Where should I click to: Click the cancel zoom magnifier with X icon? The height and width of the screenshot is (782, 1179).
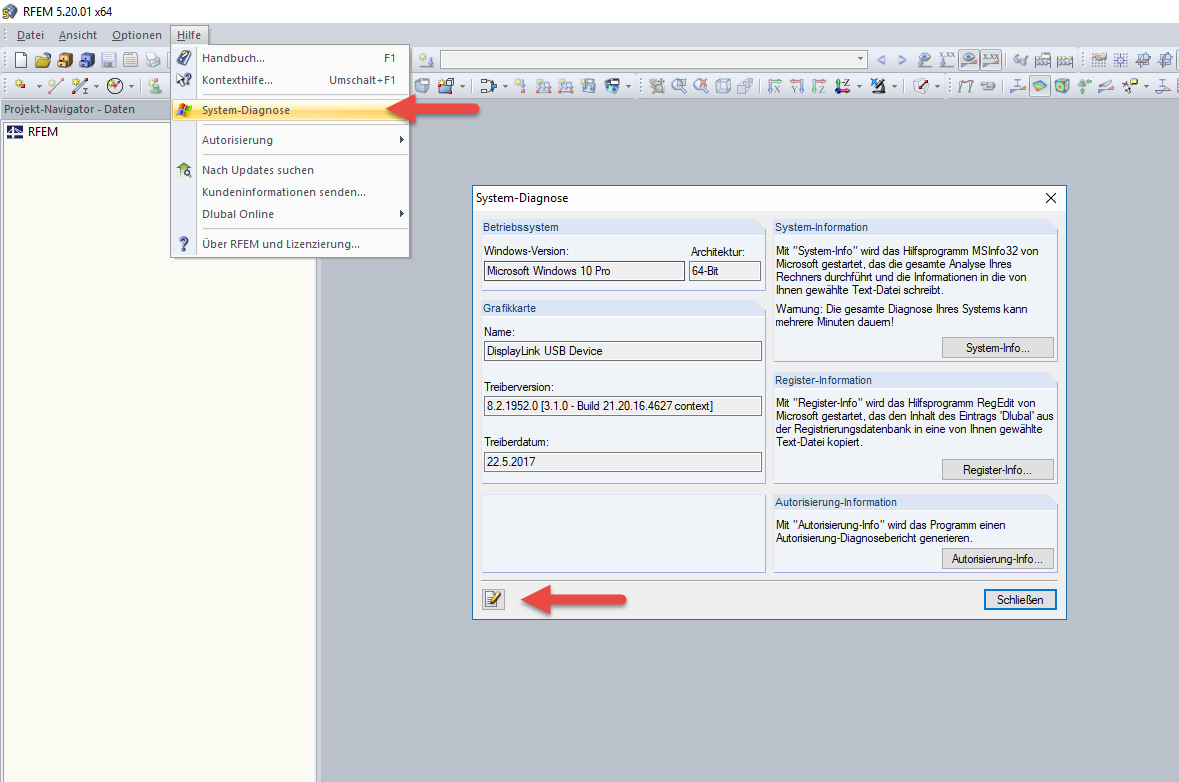[x=701, y=86]
